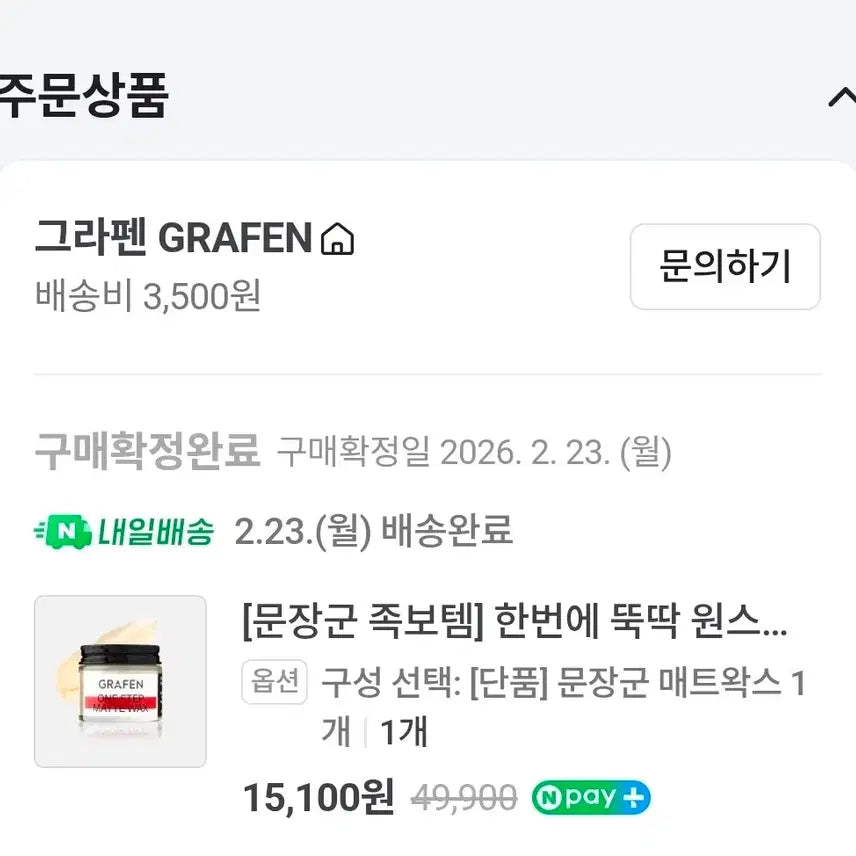Click the green N logo of Npay

point(551,798)
